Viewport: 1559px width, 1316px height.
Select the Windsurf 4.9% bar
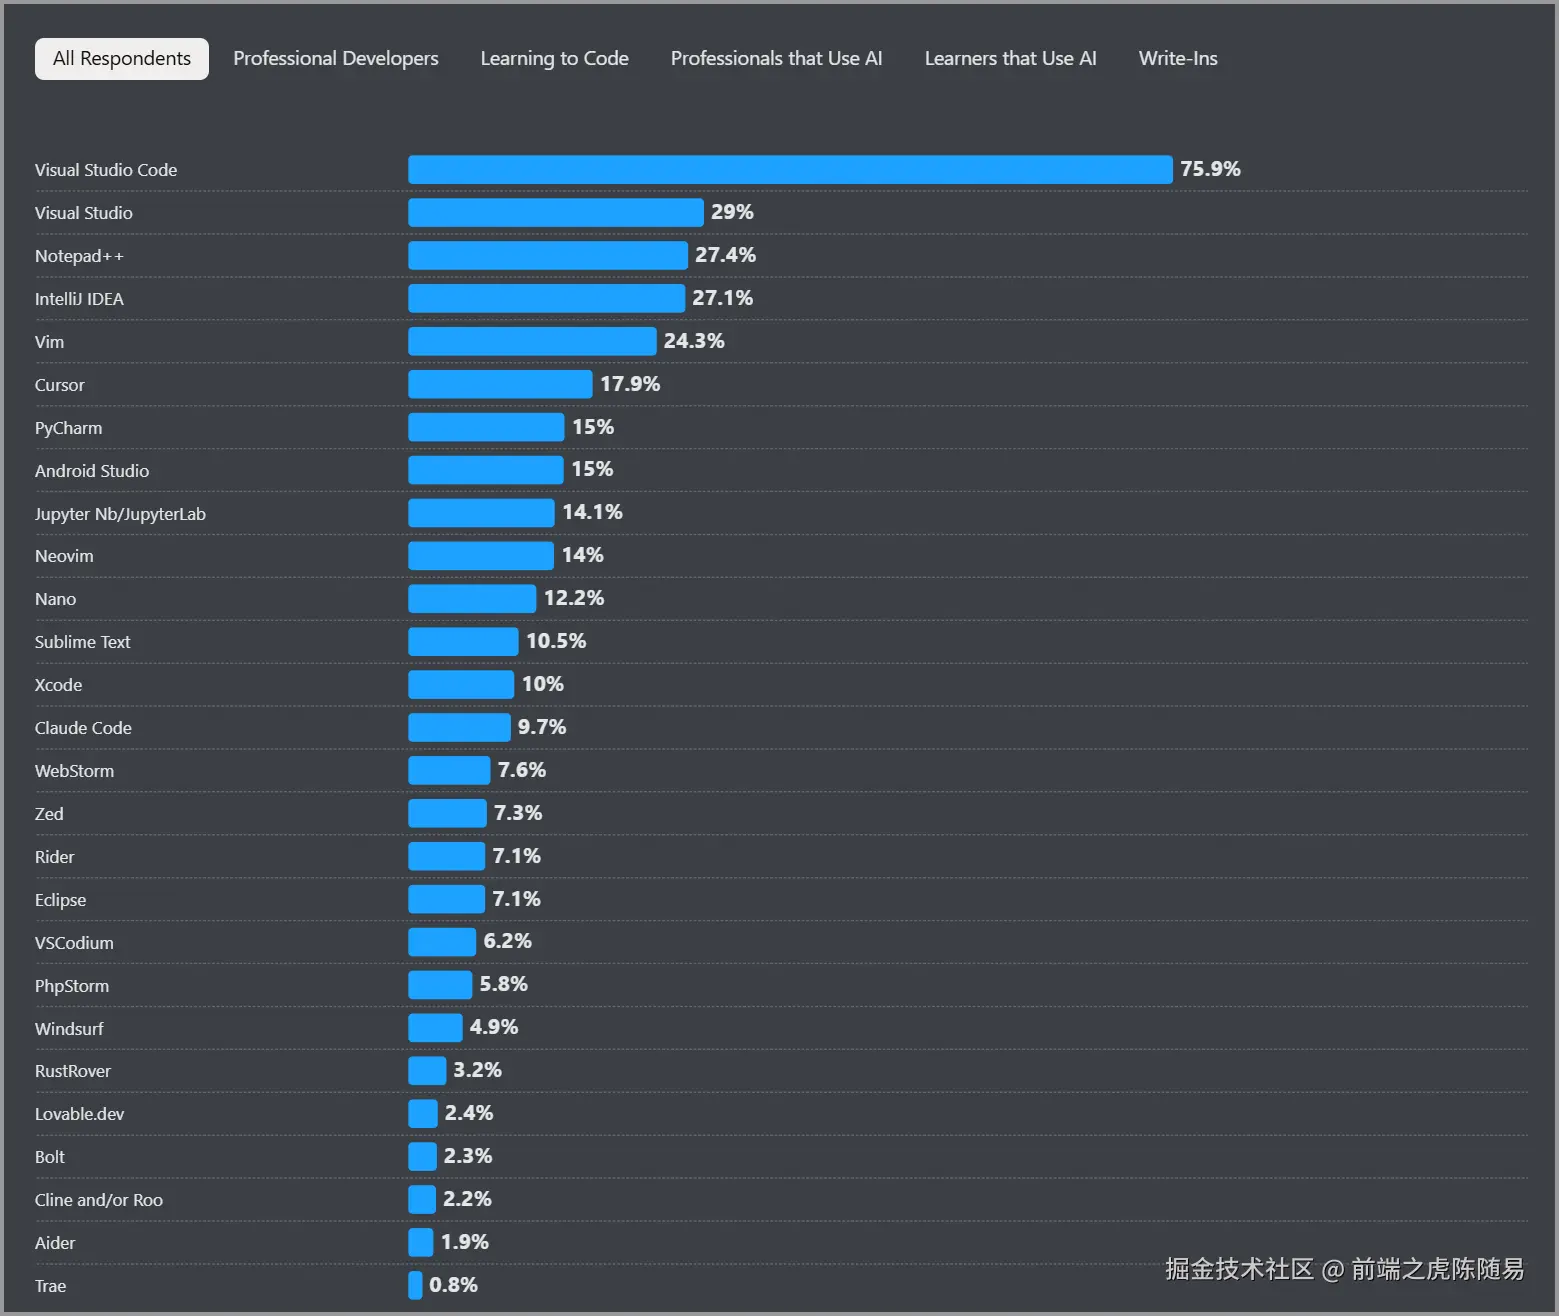click(435, 1028)
